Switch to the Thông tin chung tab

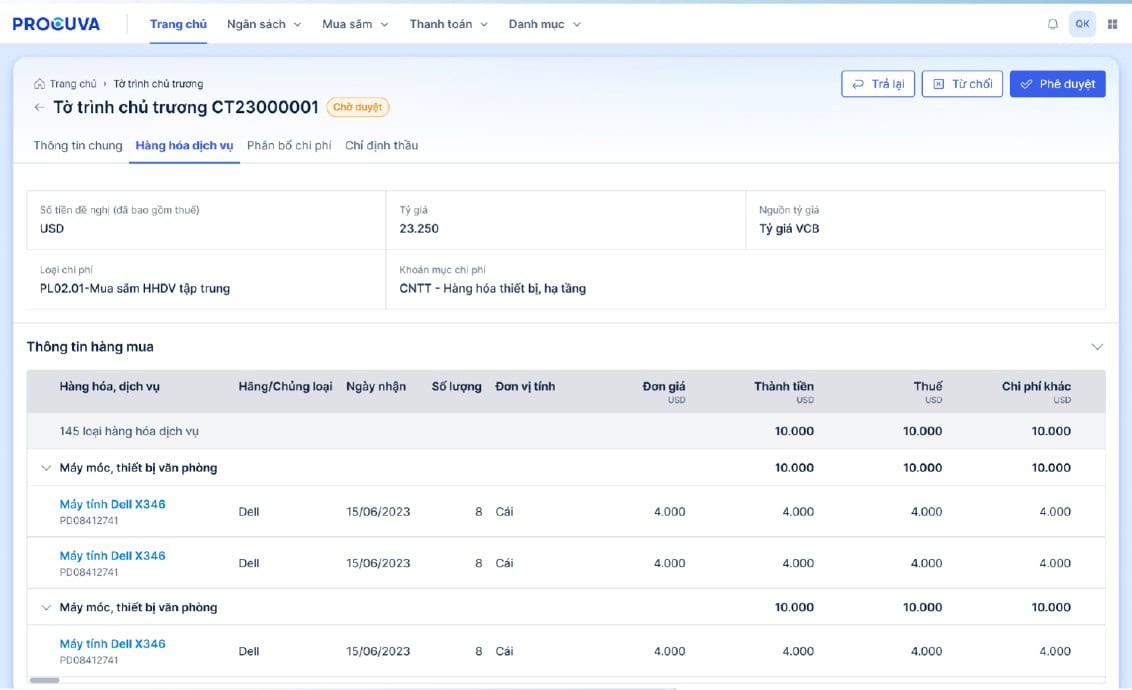(78, 145)
